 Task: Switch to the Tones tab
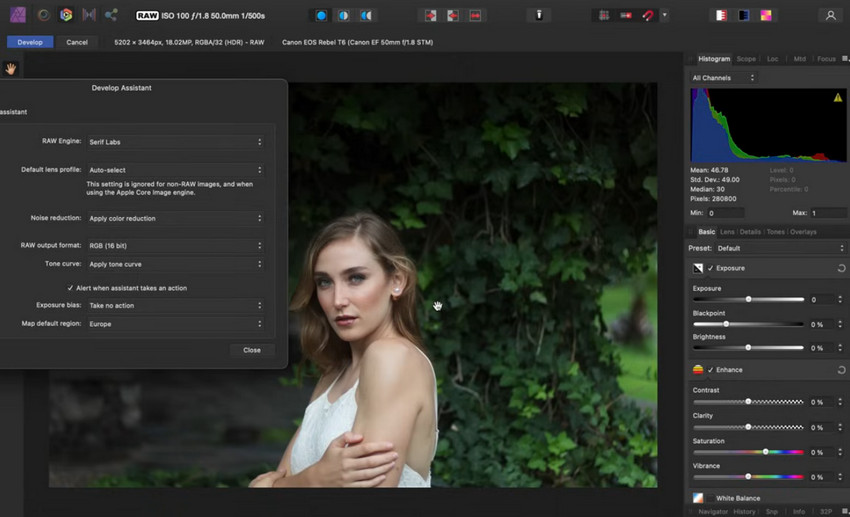[x=776, y=232]
